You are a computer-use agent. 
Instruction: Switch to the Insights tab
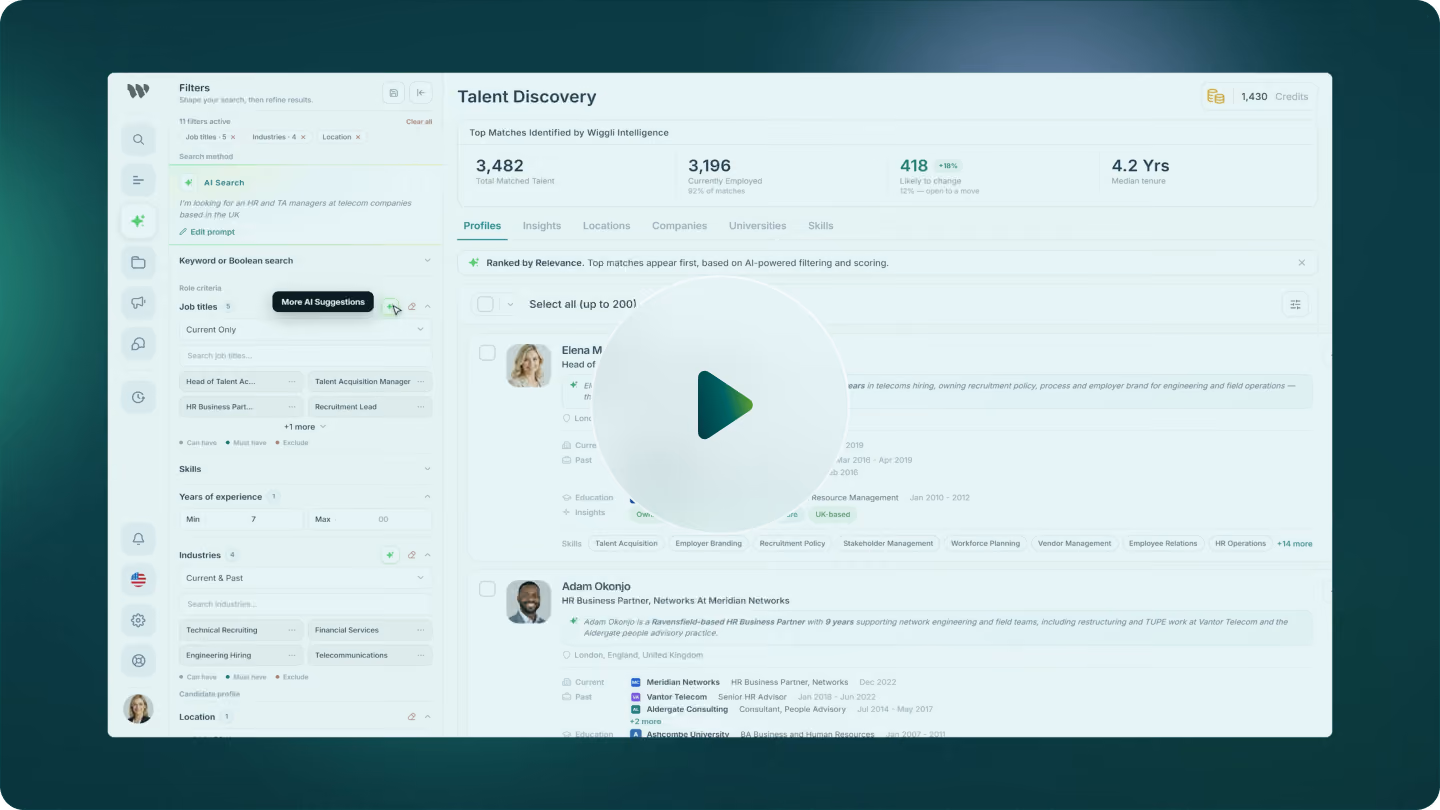(542, 226)
